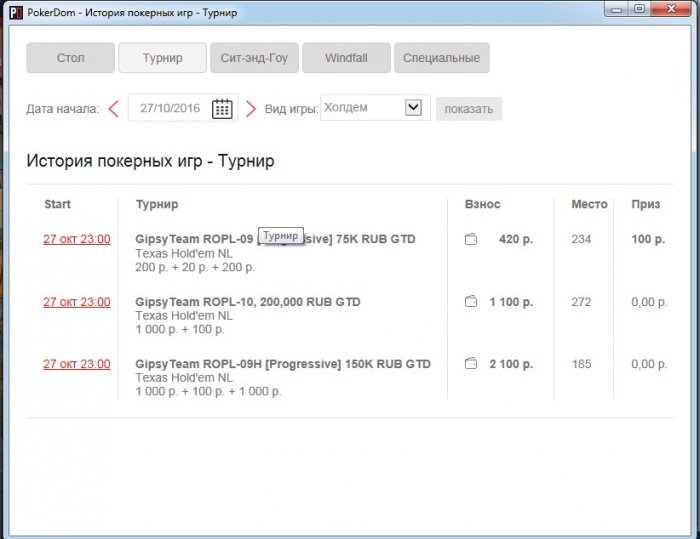Image resolution: width=700 pixels, height=539 pixels.
Task: Open start link for ROPL-10 200,000 tournament
Action: [77, 302]
